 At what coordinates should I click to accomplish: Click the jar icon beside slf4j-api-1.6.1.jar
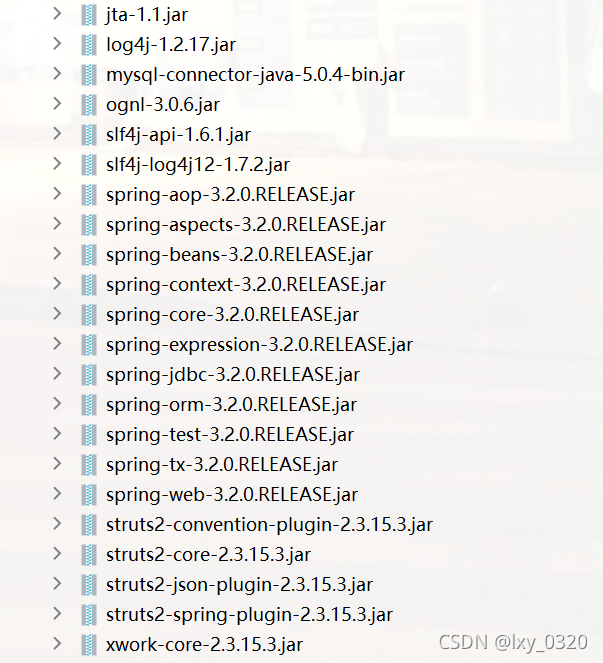89,135
